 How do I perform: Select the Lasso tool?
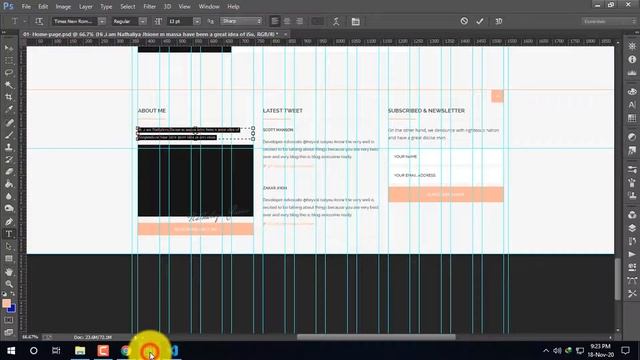(x=9, y=73)
